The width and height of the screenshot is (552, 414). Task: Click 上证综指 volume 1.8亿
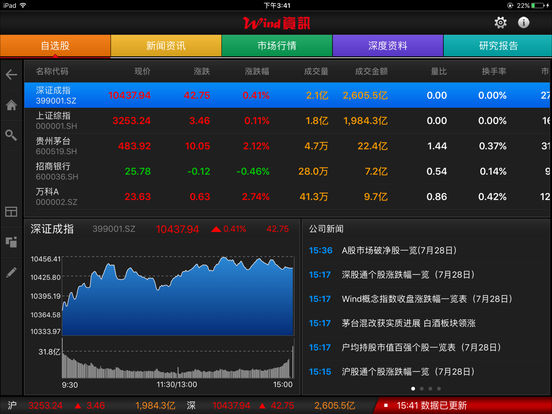pyautogui.click(x=316, y=121)
